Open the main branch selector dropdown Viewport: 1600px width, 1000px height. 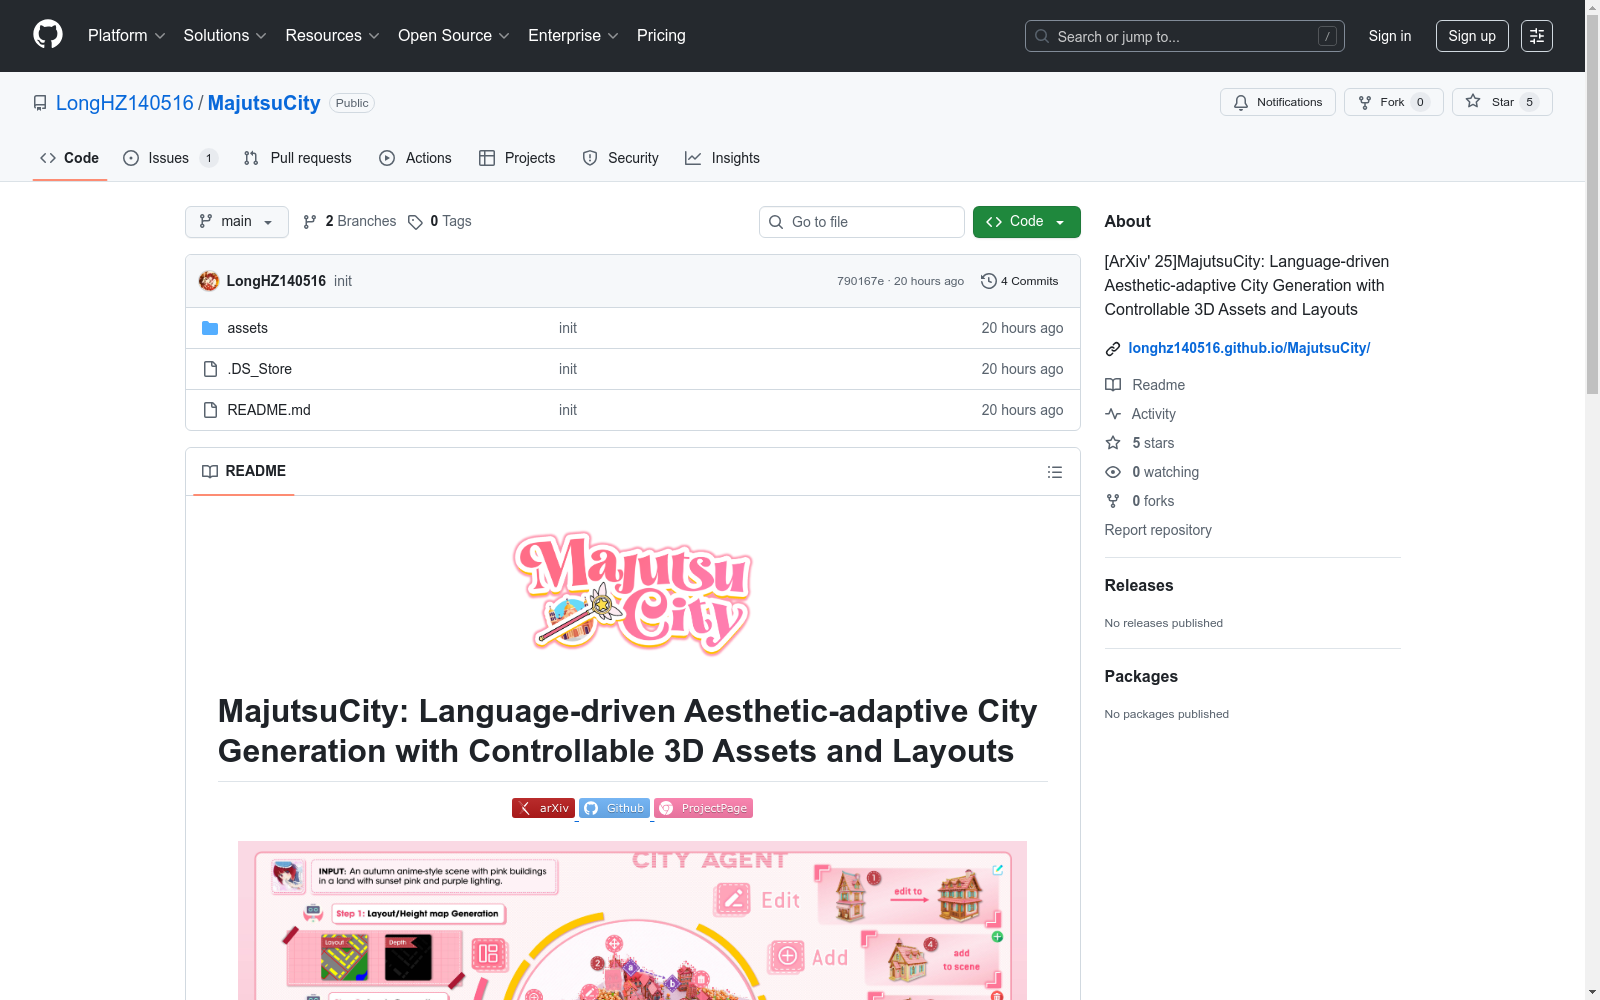tap(237, 222)
